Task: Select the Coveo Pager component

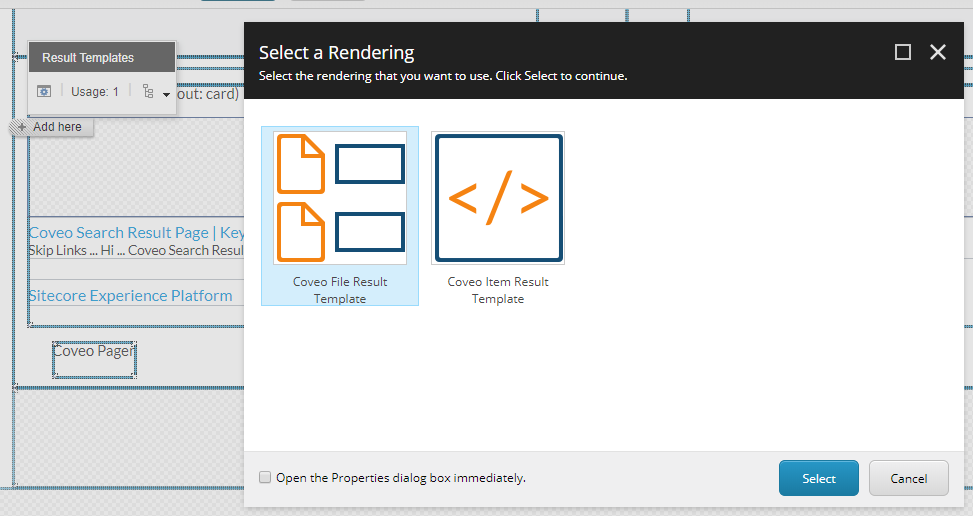Action: tap(94, 359)
